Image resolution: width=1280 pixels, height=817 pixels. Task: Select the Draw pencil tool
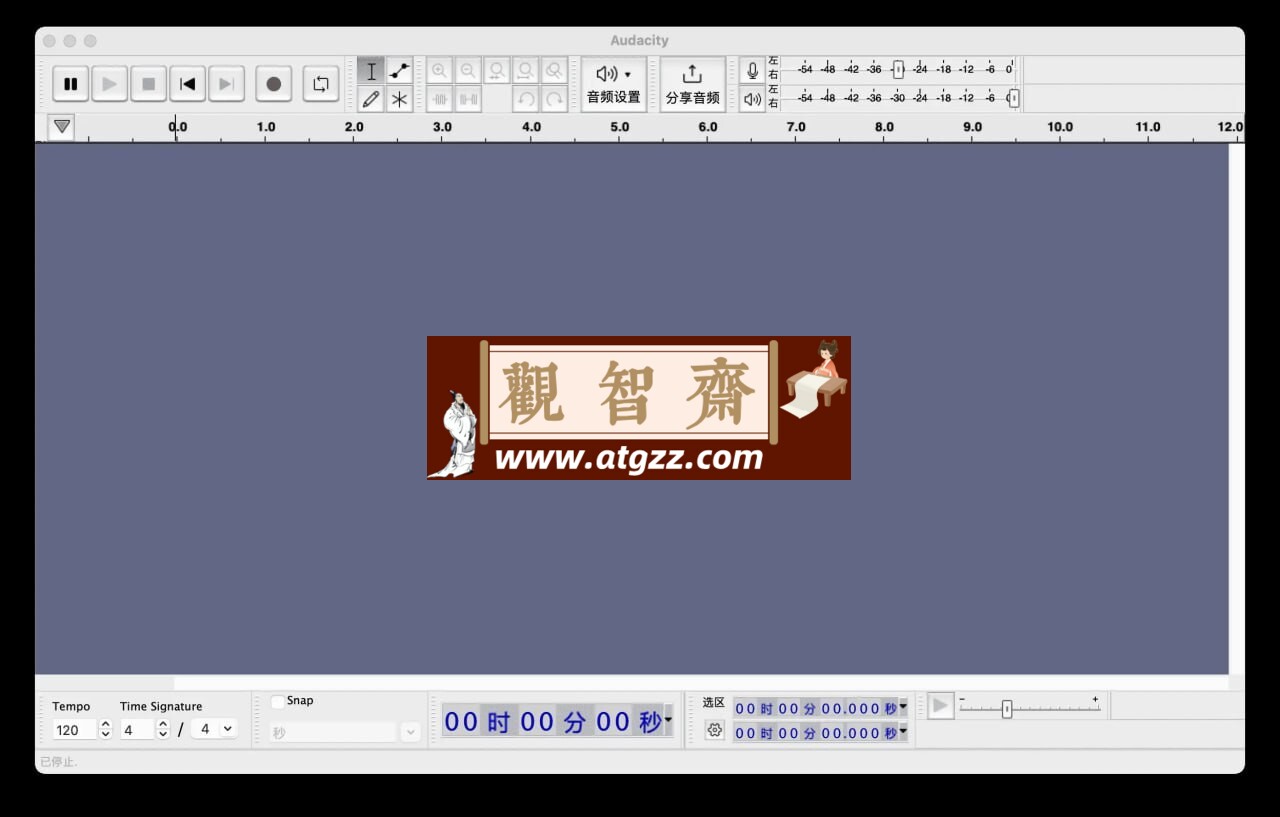(371, 99)
